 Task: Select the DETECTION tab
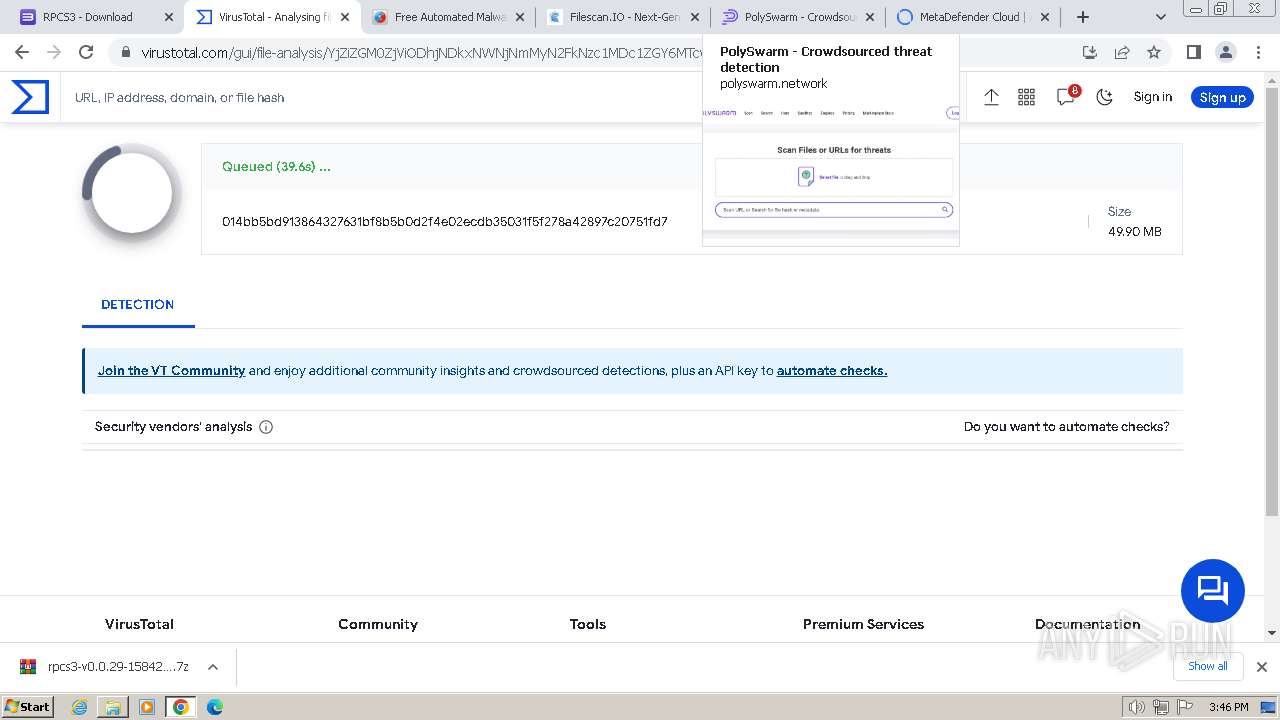(x=138, y=305)
